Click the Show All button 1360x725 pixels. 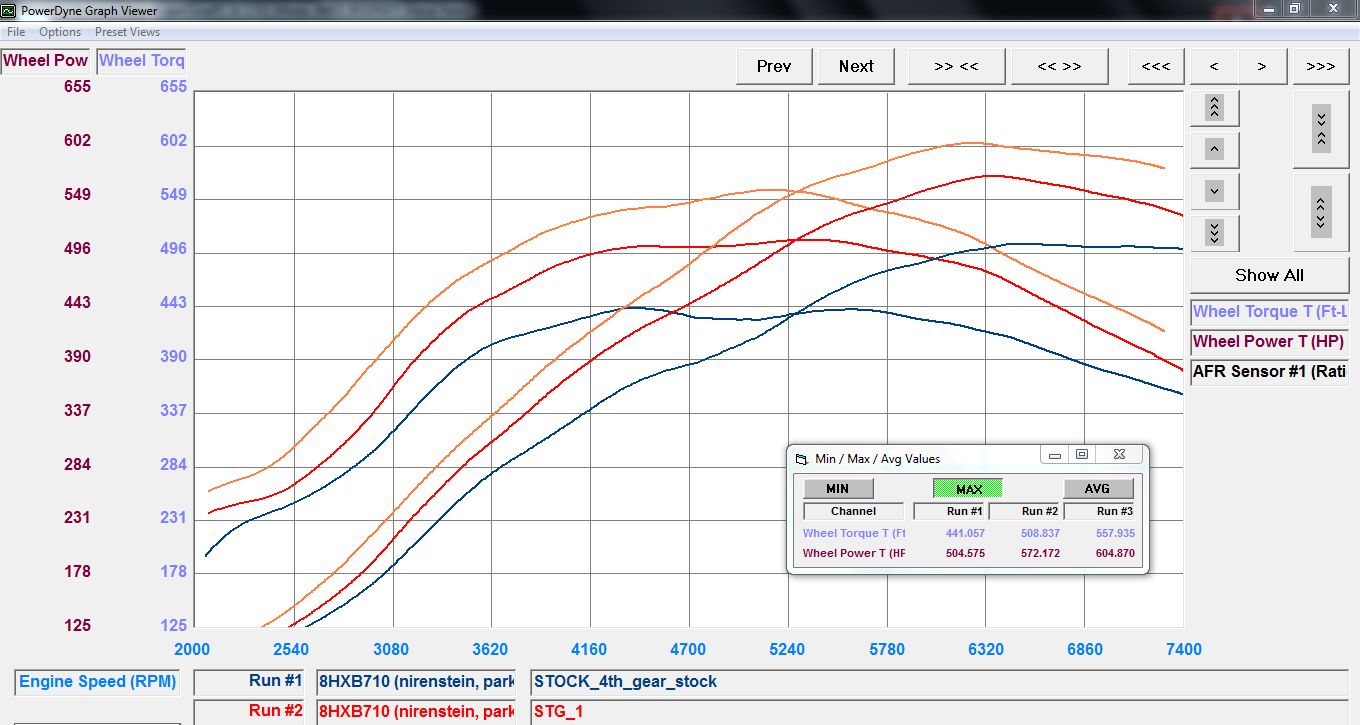(x=1268, y=275)
